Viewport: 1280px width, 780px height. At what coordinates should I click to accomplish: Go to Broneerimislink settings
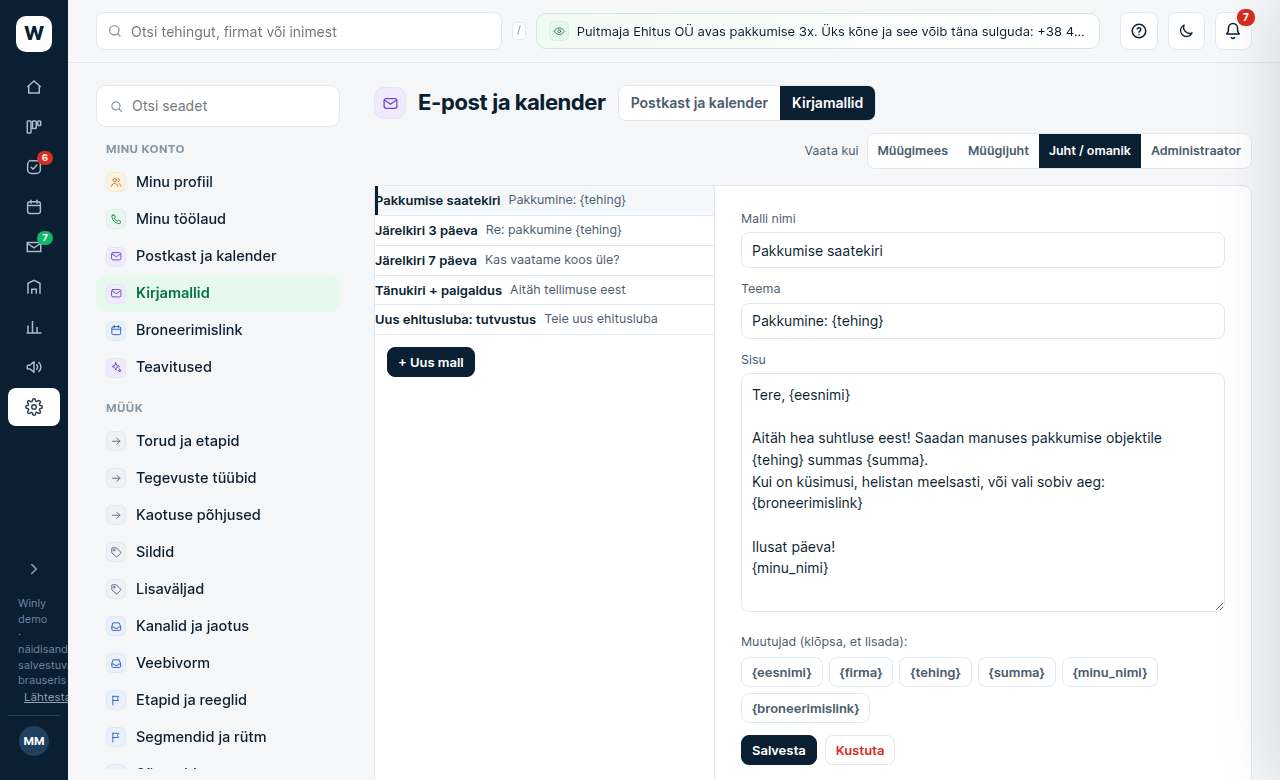point(218,330)
